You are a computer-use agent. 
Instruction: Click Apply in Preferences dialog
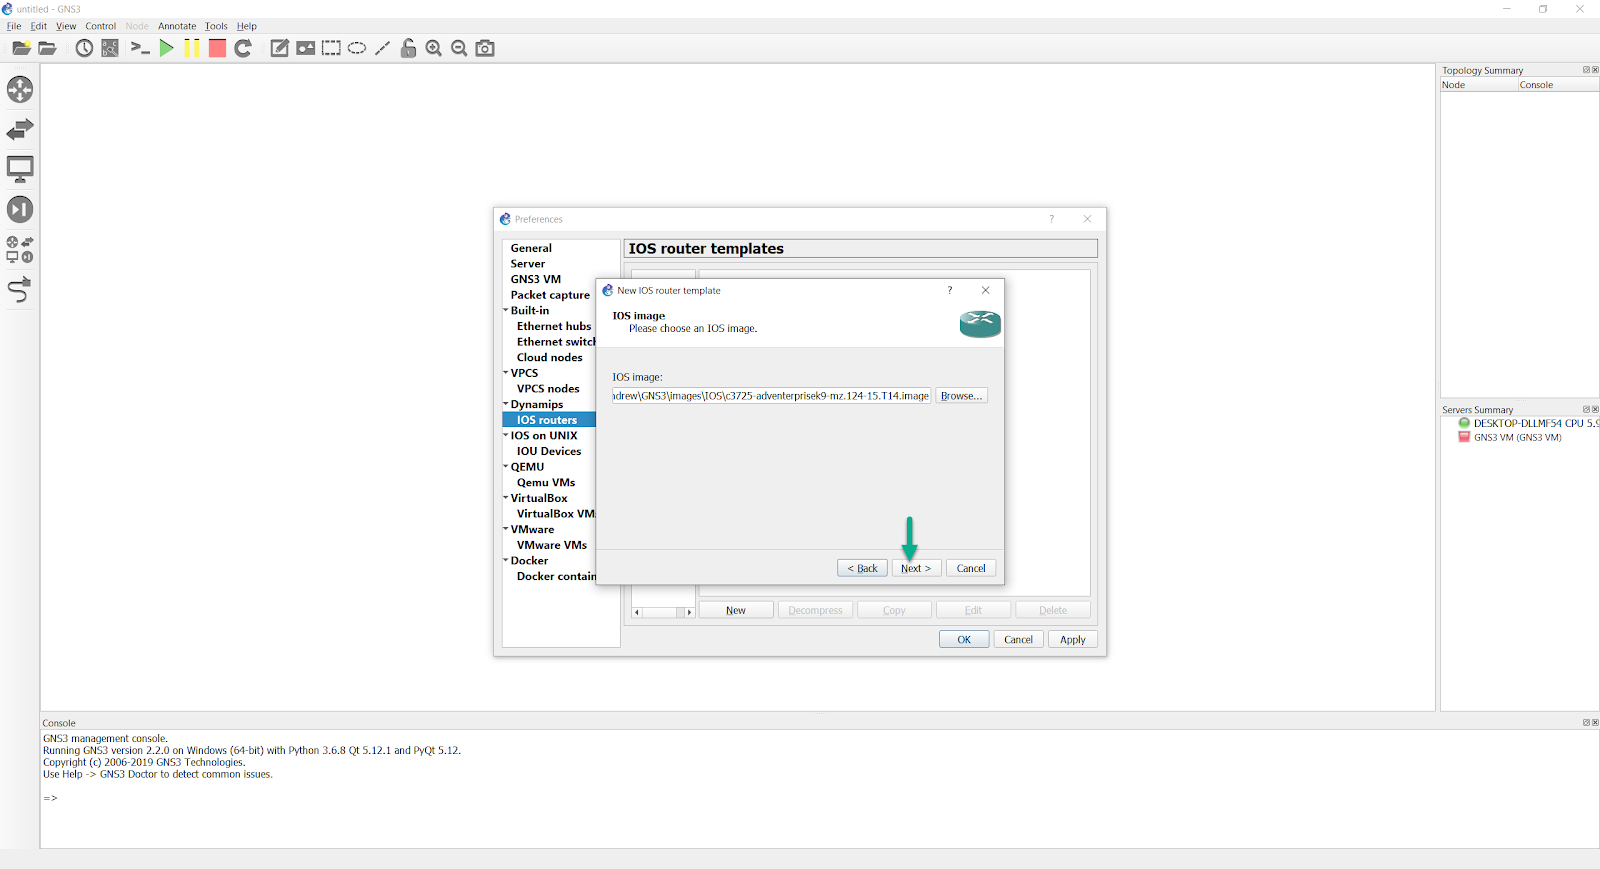[1073, 640]
